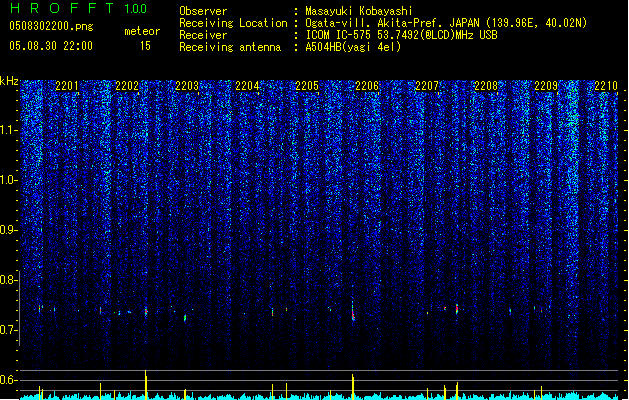Click the time marker 2202
This screenshot has height=400, width=629.
pos(127,86)
